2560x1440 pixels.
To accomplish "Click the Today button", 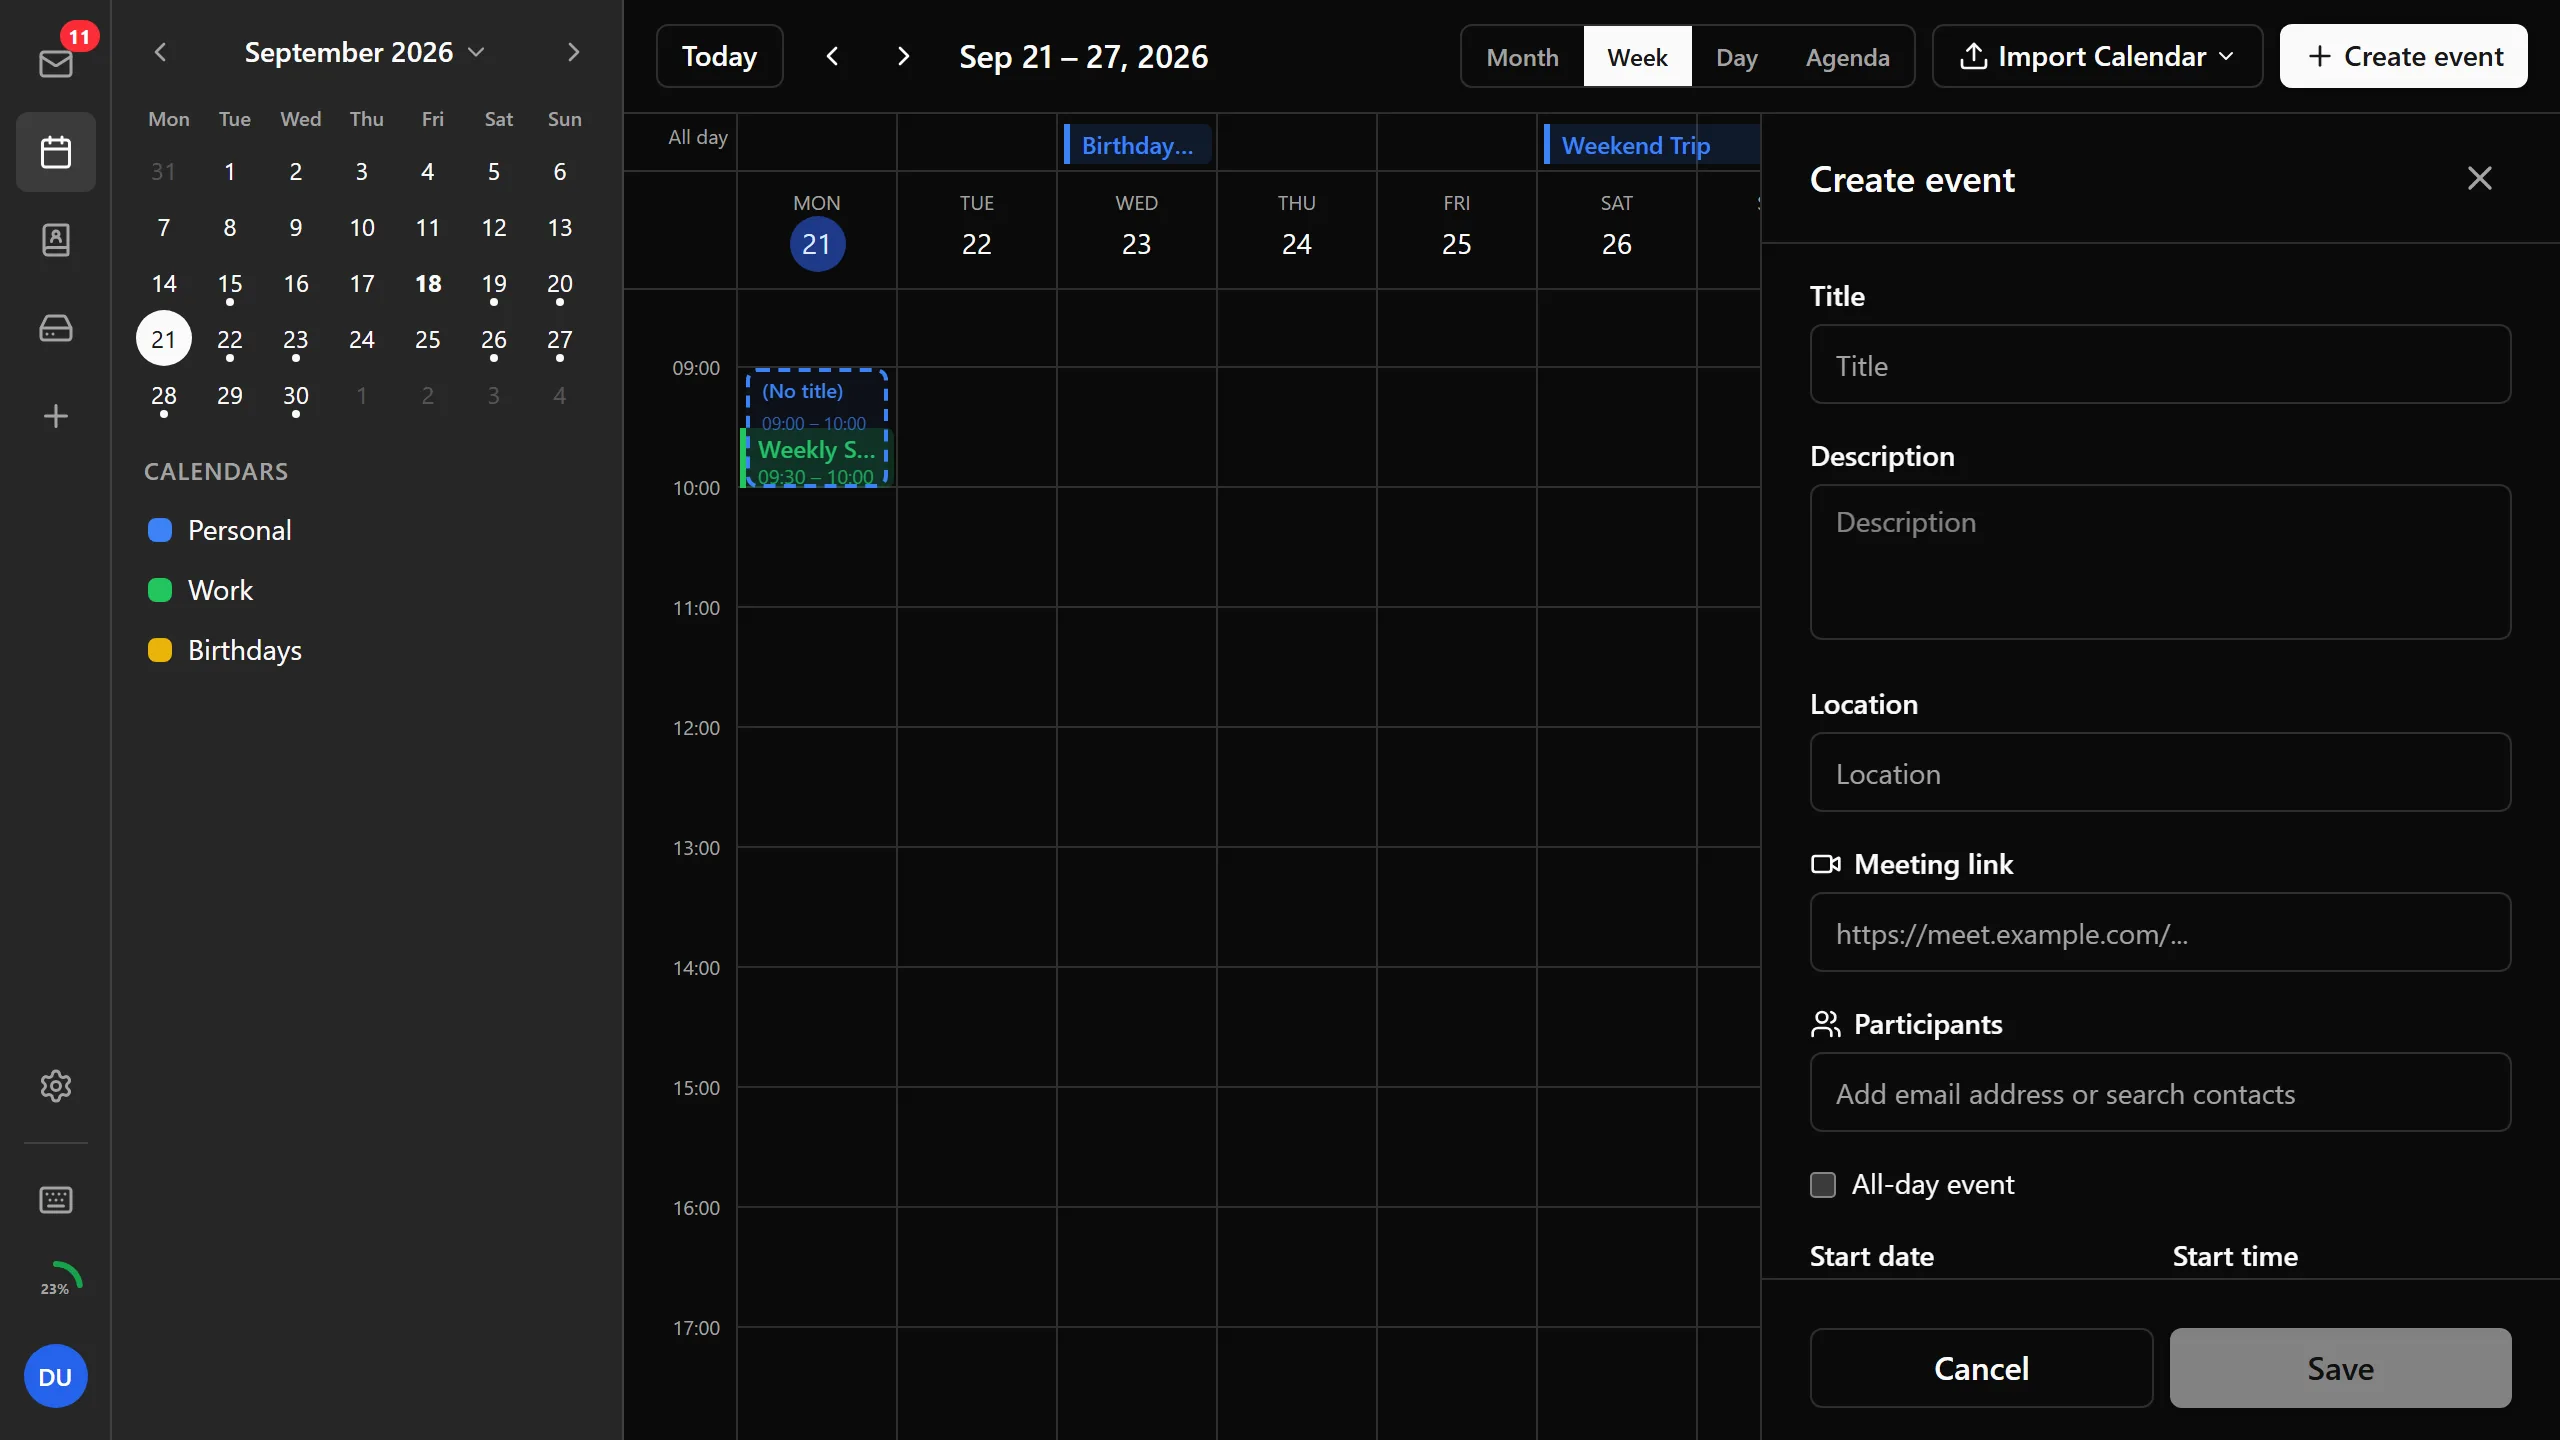I will click(720, 56).
